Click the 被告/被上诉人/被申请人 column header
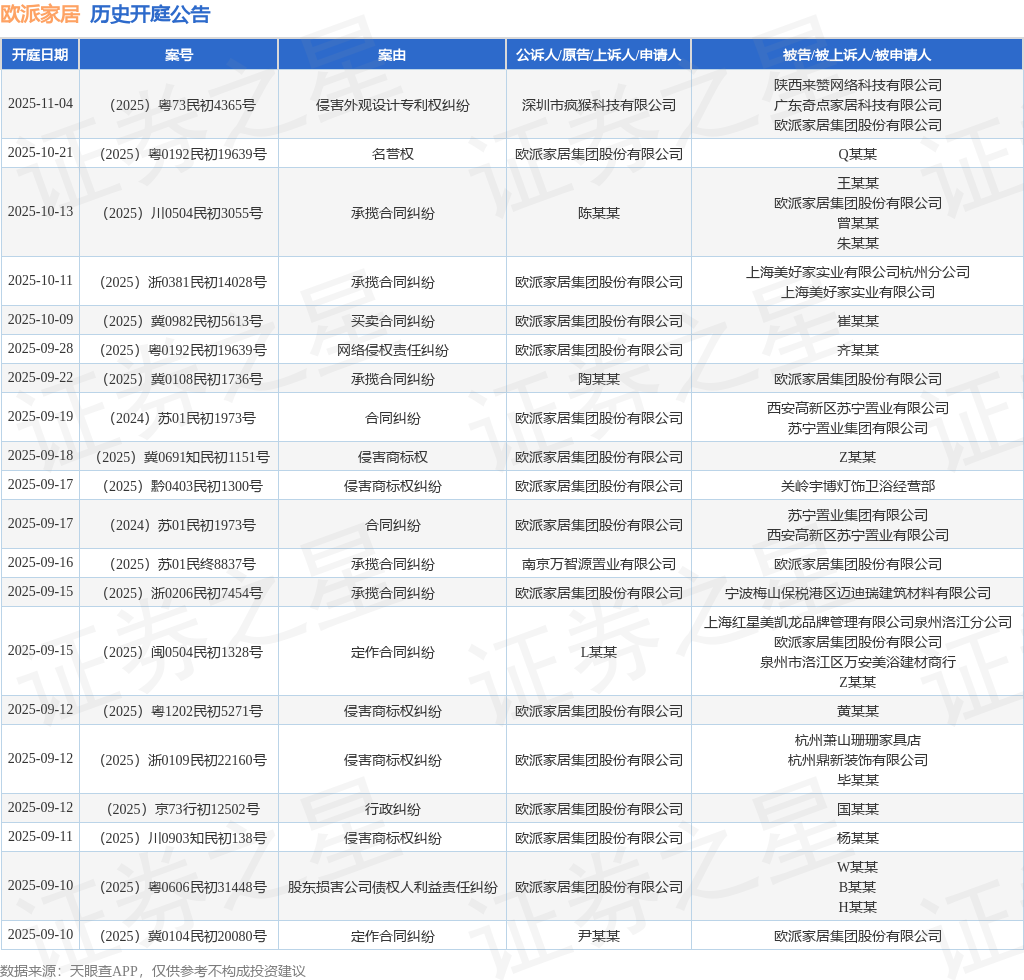This screenshot has height=980, width=1024. (x=857, y=55)
